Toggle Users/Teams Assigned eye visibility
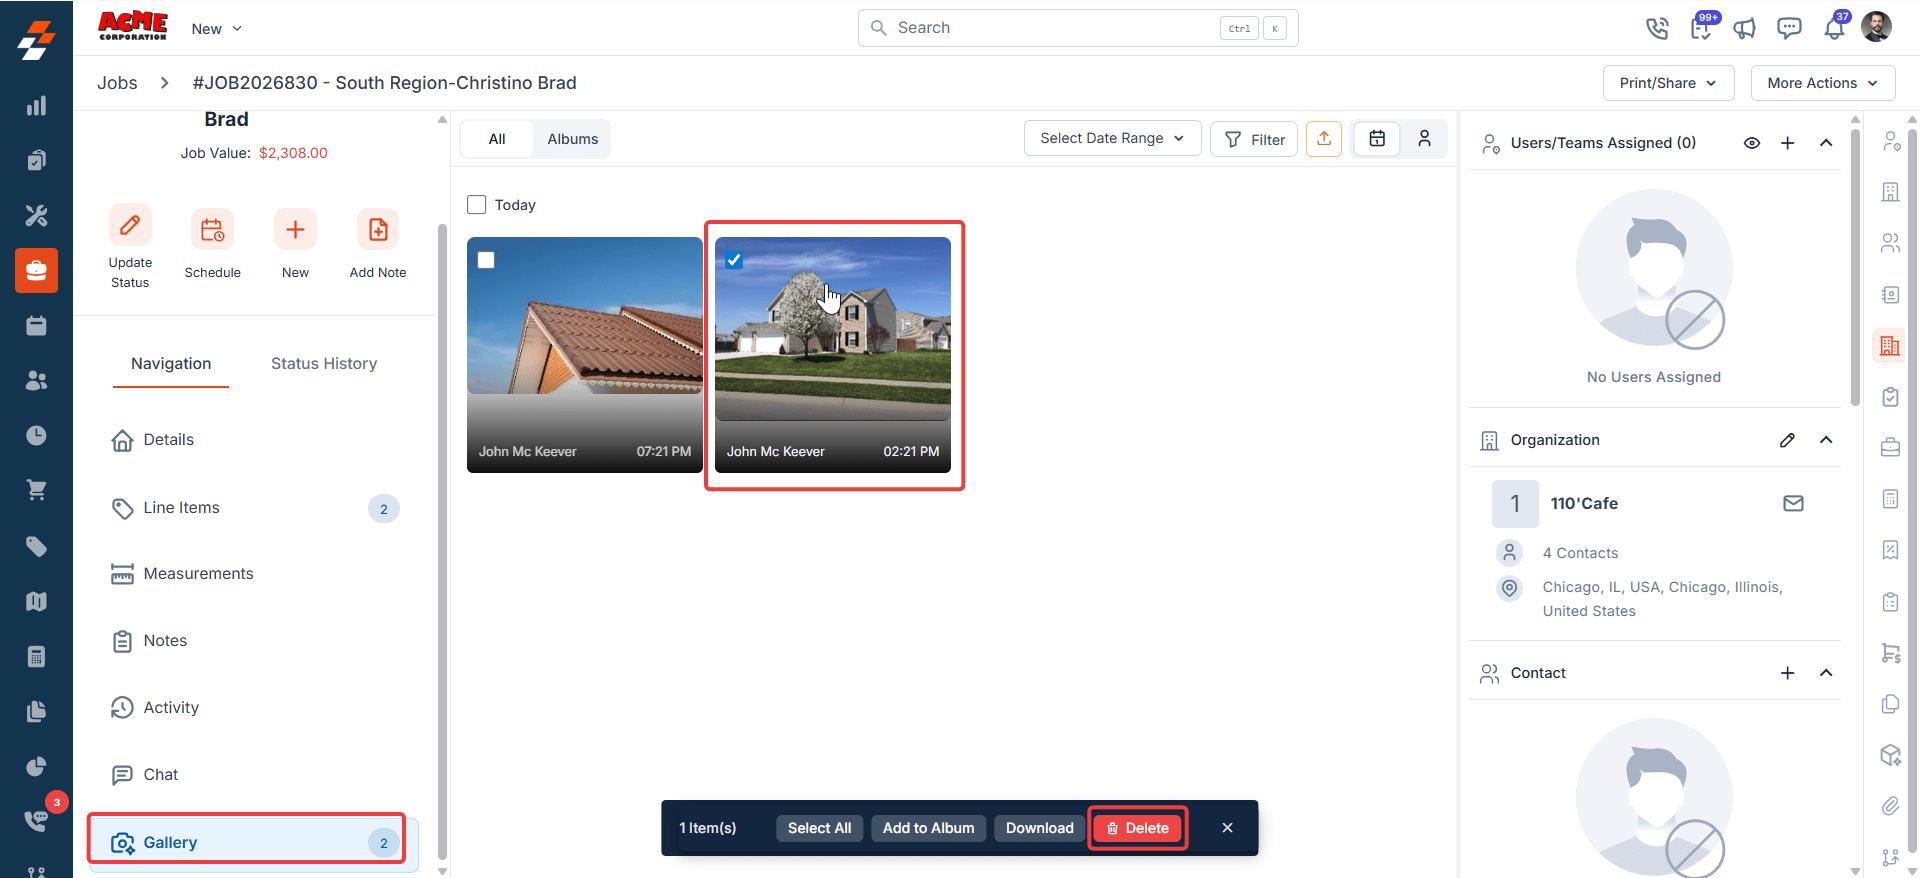The image size is (1920, 878). pos(1752,143)
